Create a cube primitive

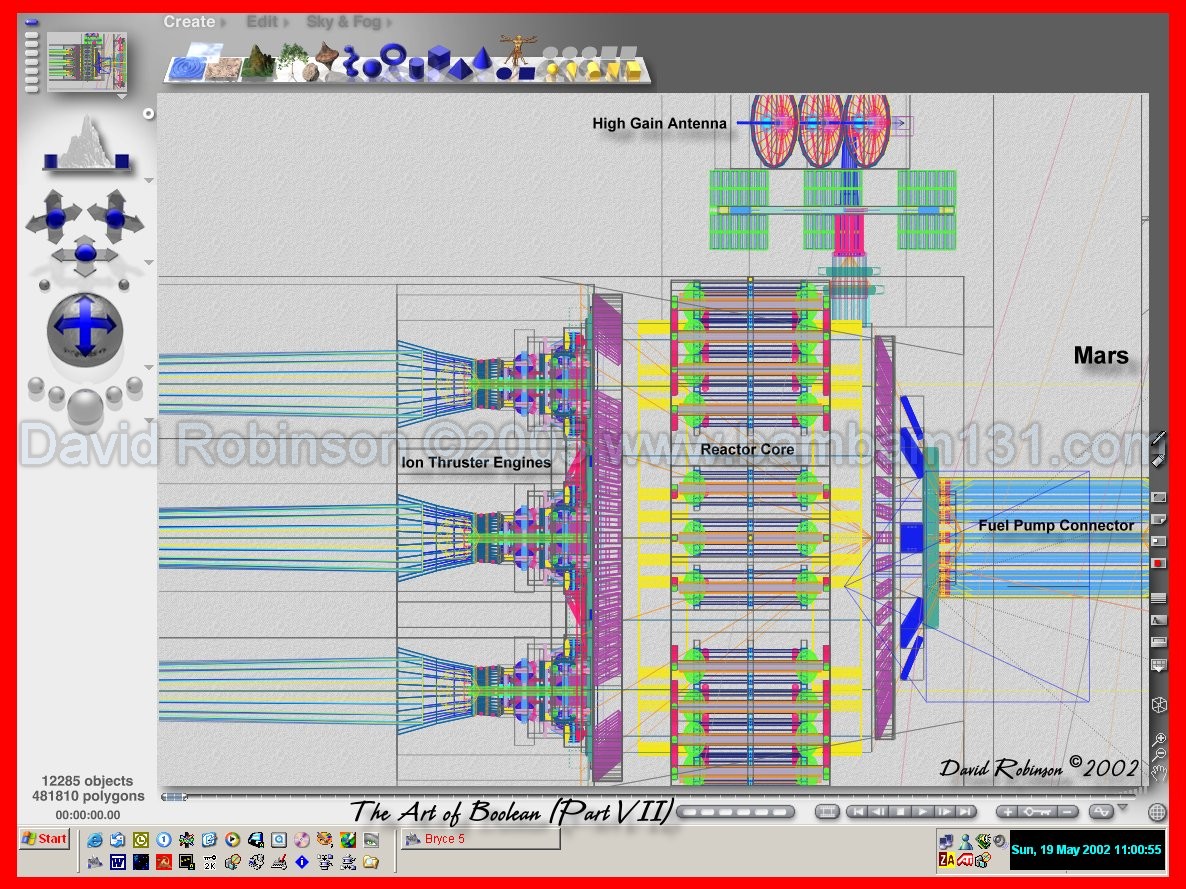point(439,58)
